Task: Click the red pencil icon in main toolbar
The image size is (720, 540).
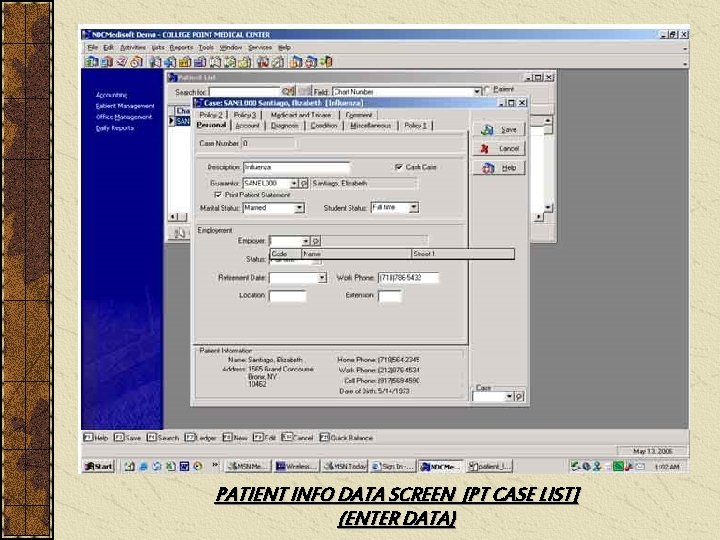Action: (122, 62)
